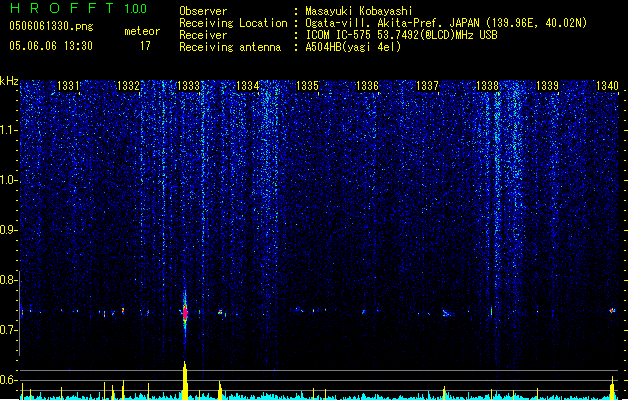The image size is (629, 400).
Task: Click the 0.7 kHz axis label
Action: [7, 330]
